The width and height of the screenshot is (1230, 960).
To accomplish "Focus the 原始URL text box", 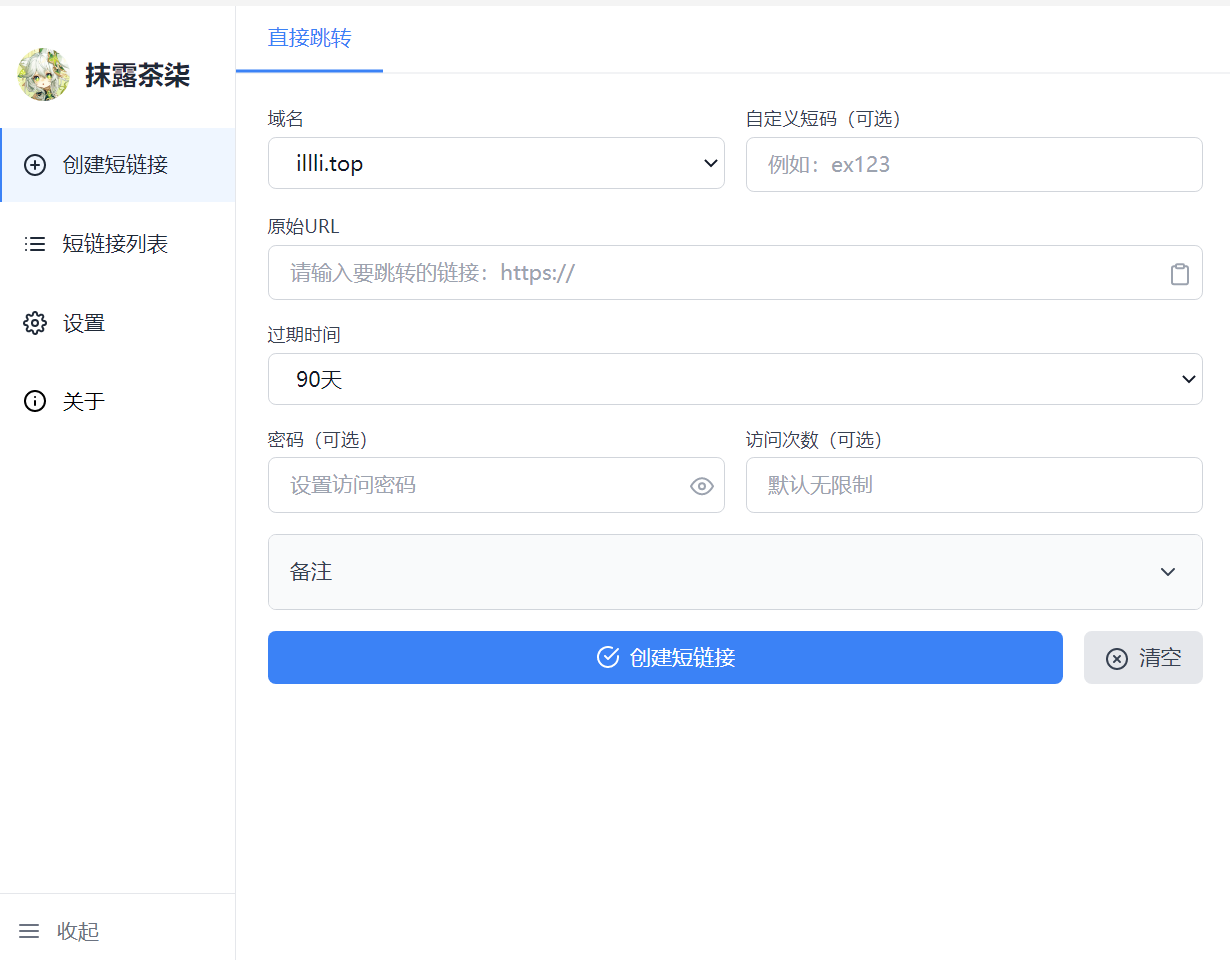I will [x=715, y=273].
